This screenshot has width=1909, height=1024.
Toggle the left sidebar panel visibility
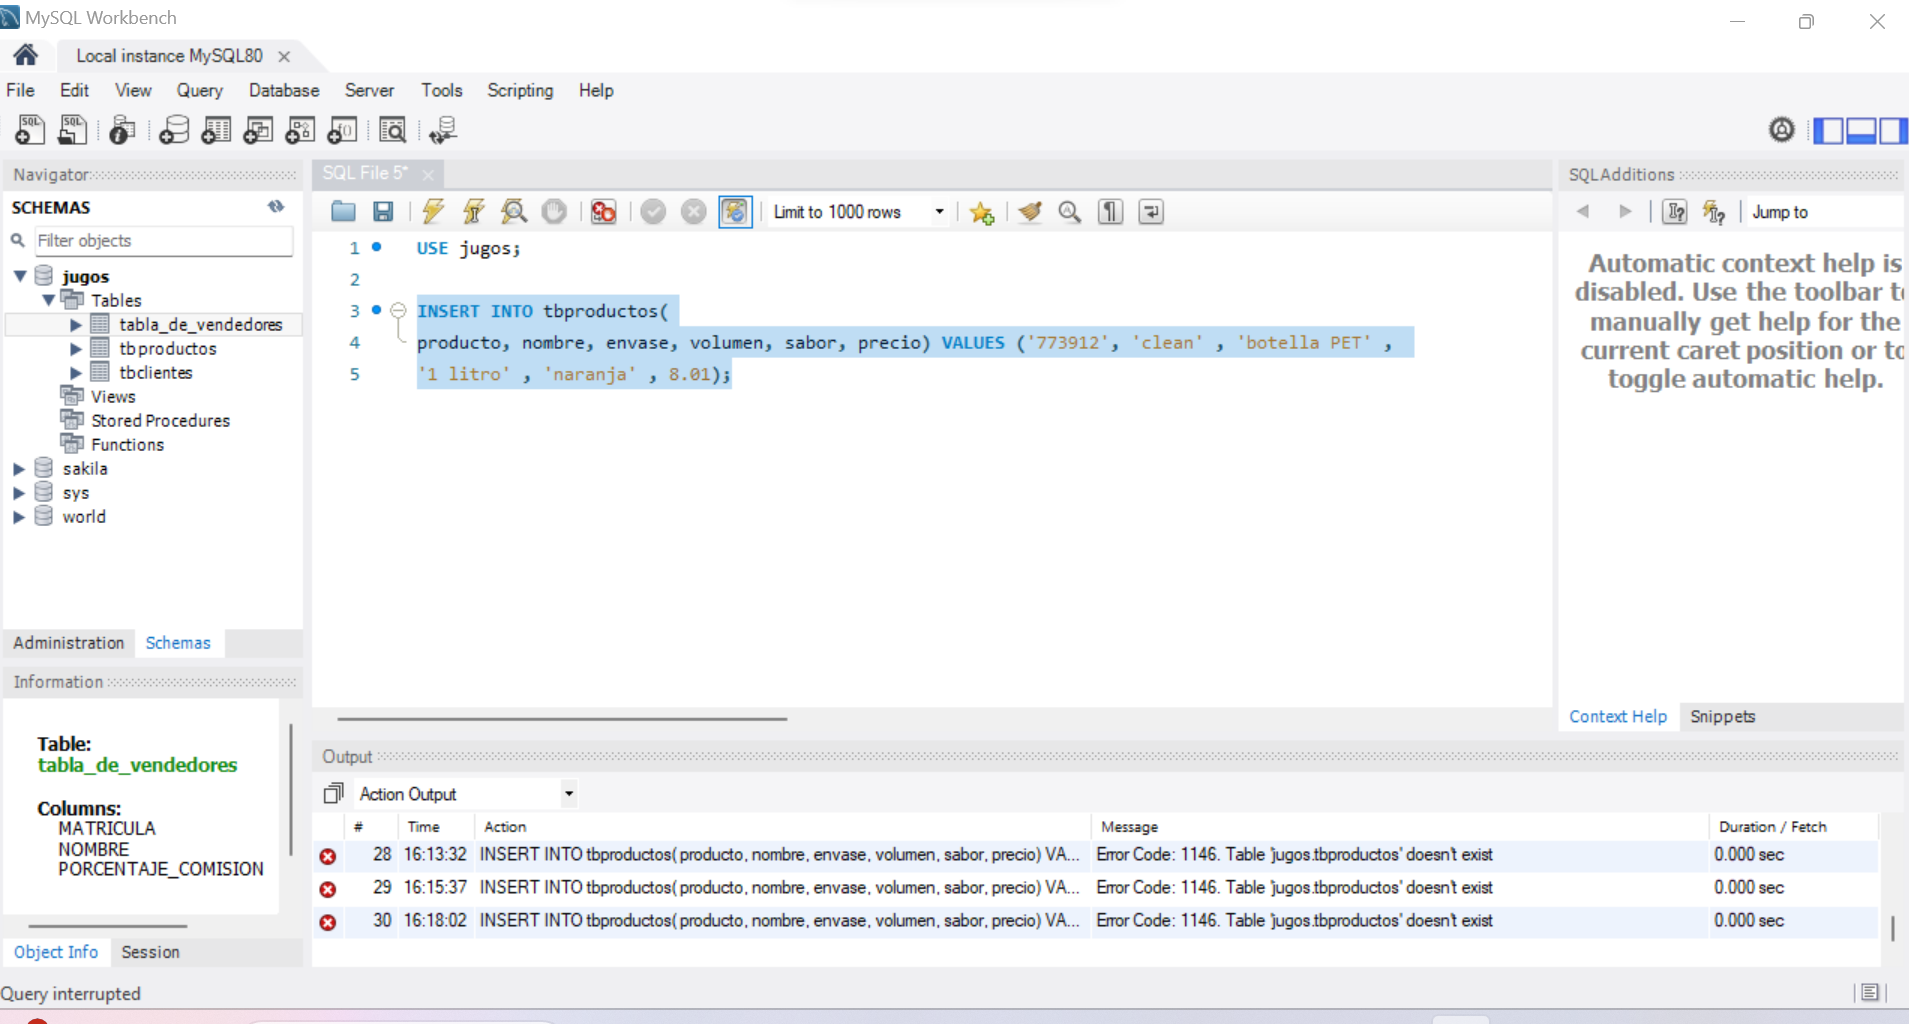pyautogui.click(x=1828, y=131)
